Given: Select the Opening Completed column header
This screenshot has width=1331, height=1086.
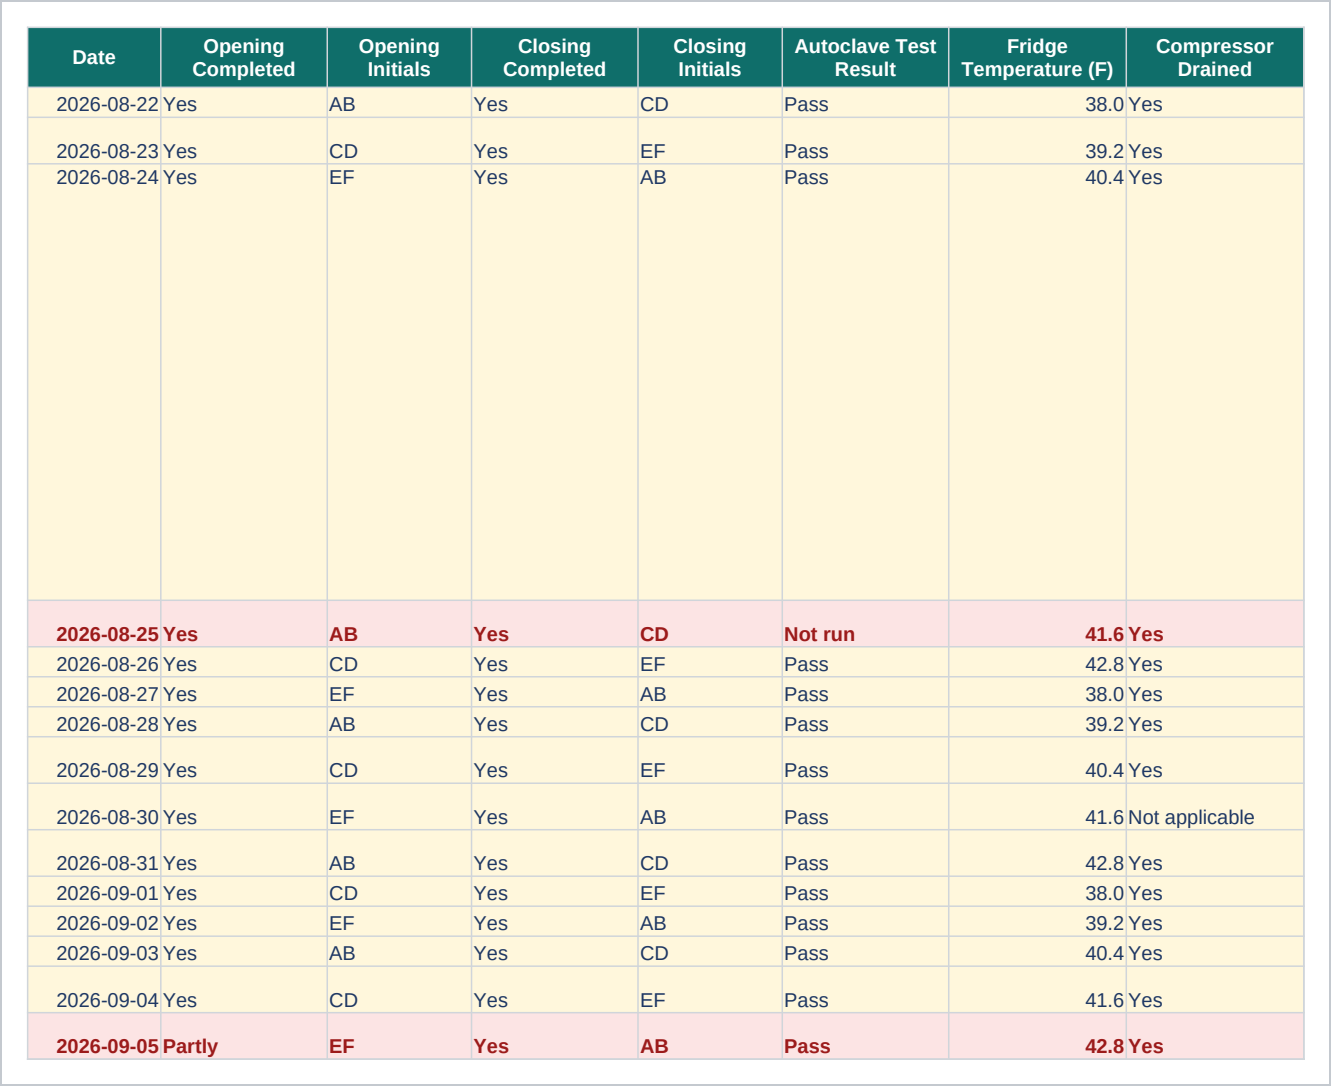Looking at the screenshot, I should (x=244, y=58).
